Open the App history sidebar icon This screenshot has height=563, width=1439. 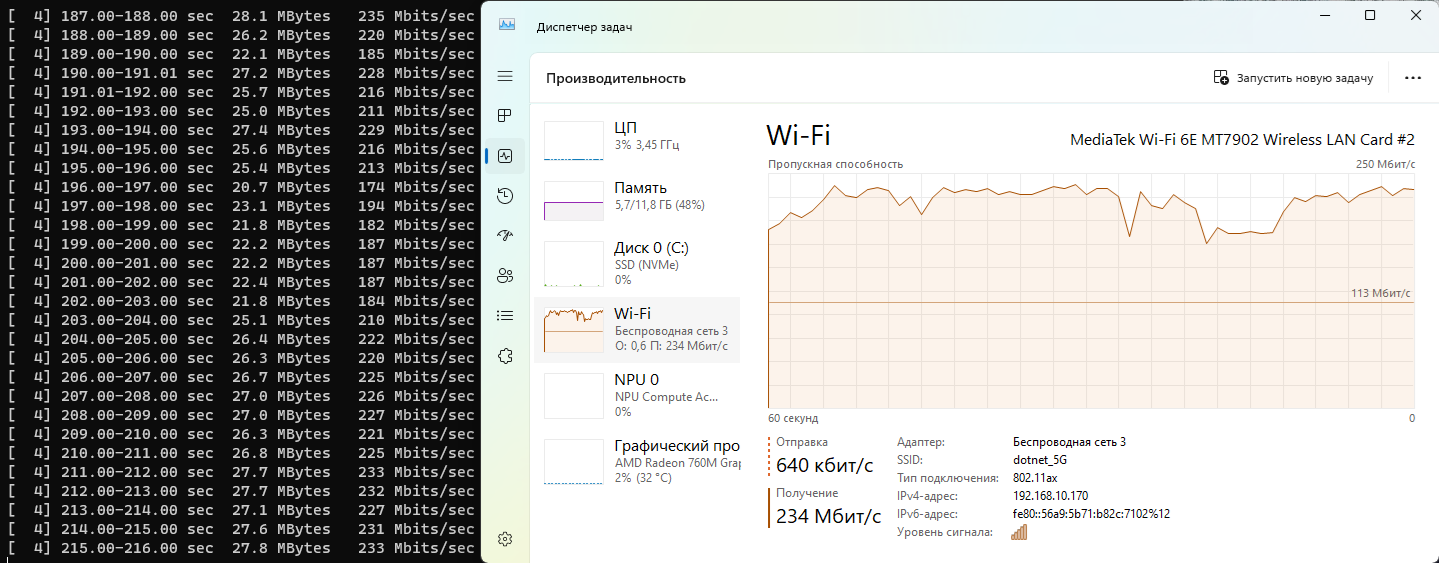tap(505, 196)
